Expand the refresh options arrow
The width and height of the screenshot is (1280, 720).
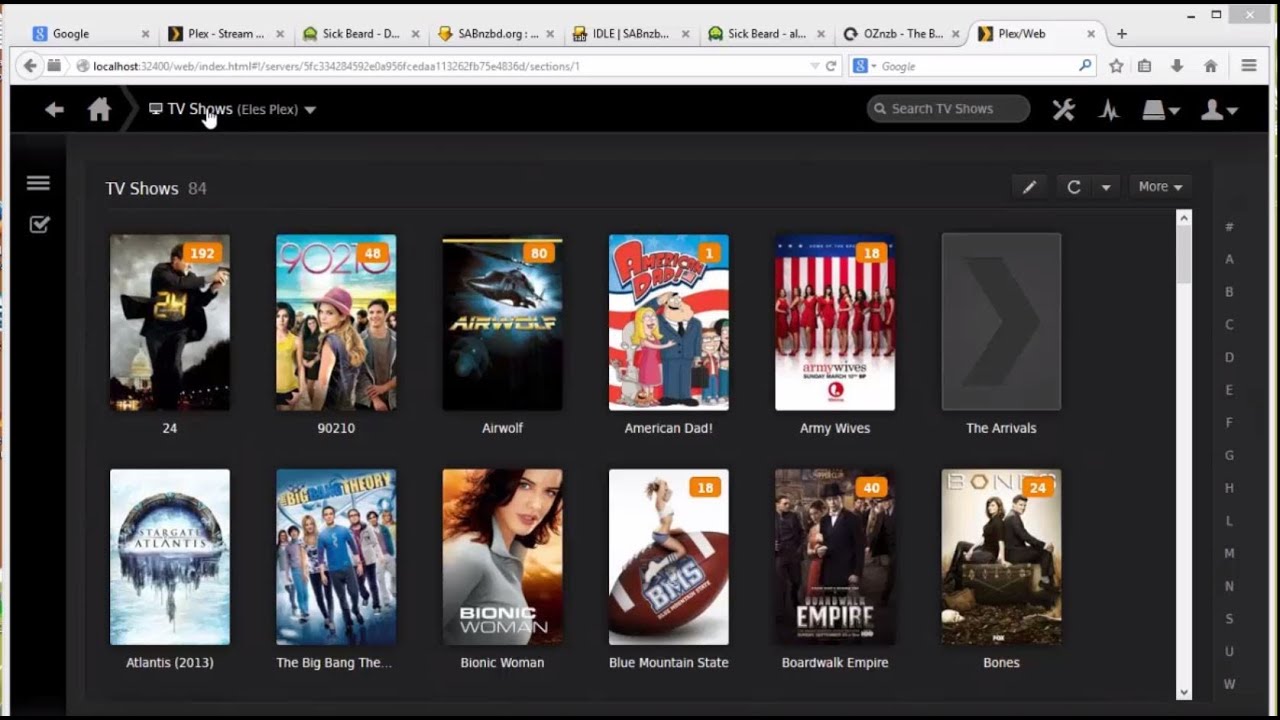coord(1105,187)
